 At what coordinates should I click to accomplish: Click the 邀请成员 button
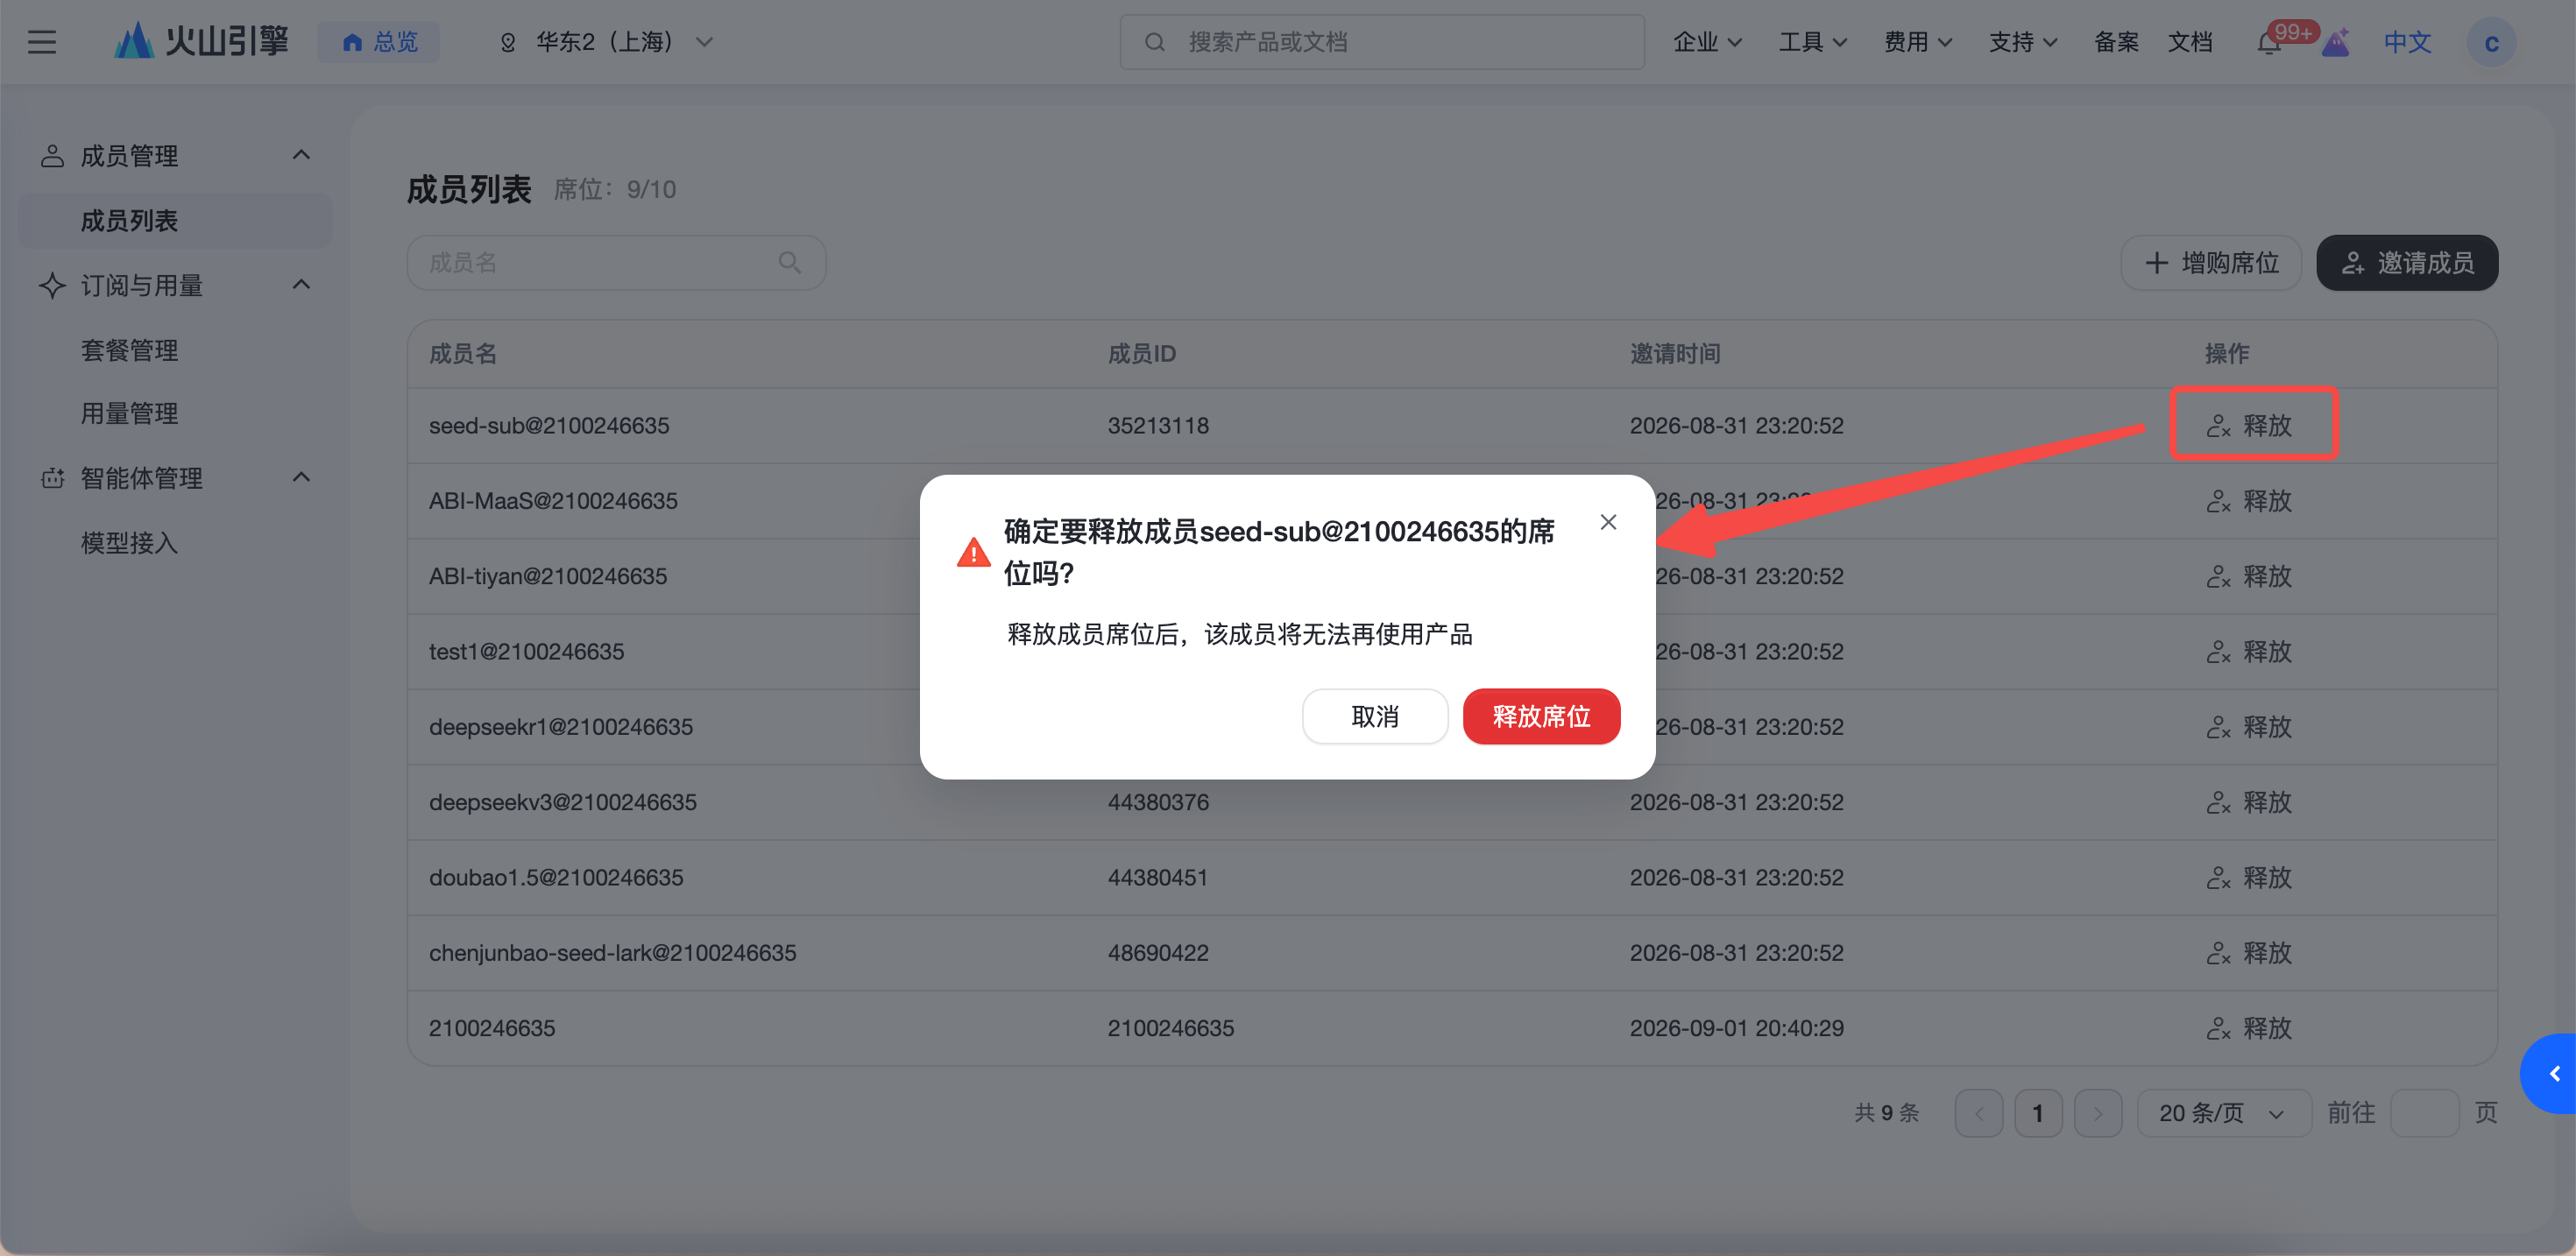[2407, 263]
